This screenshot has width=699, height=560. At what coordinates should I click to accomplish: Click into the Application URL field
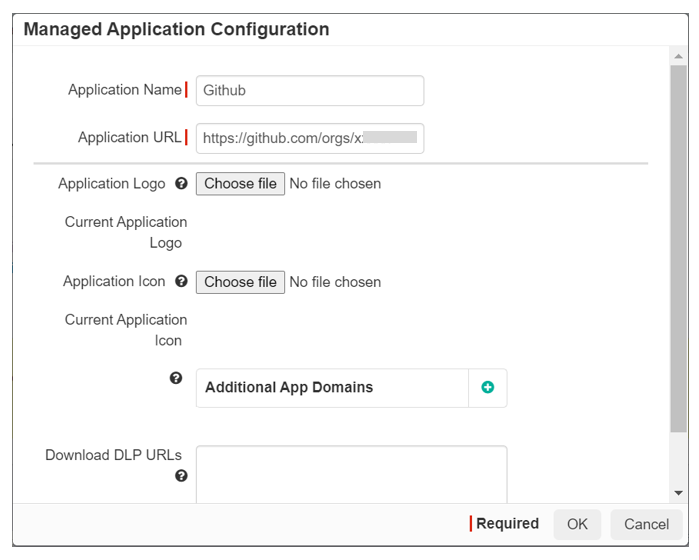tap(310, 138)
